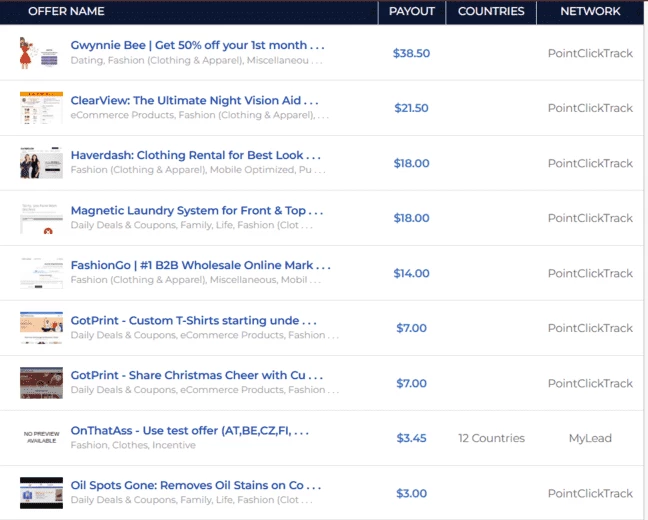Sort by the Countries column header
Image resolution: width=648 pixels, height=520 pixels.
point(491,11)
